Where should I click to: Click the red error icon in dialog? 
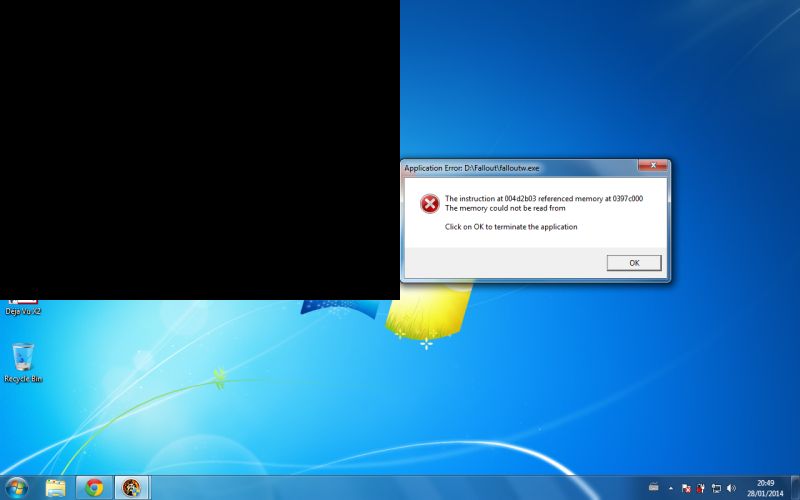430,204
